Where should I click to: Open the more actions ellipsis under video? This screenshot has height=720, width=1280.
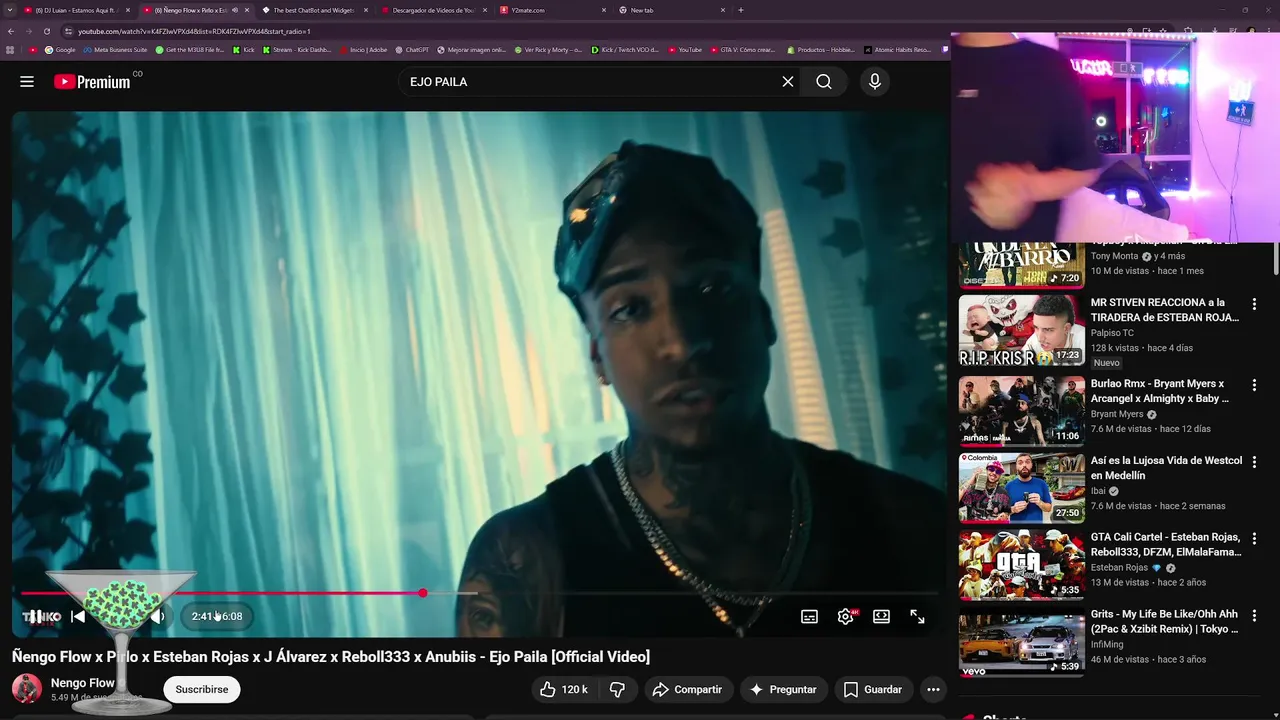(933, 689)
